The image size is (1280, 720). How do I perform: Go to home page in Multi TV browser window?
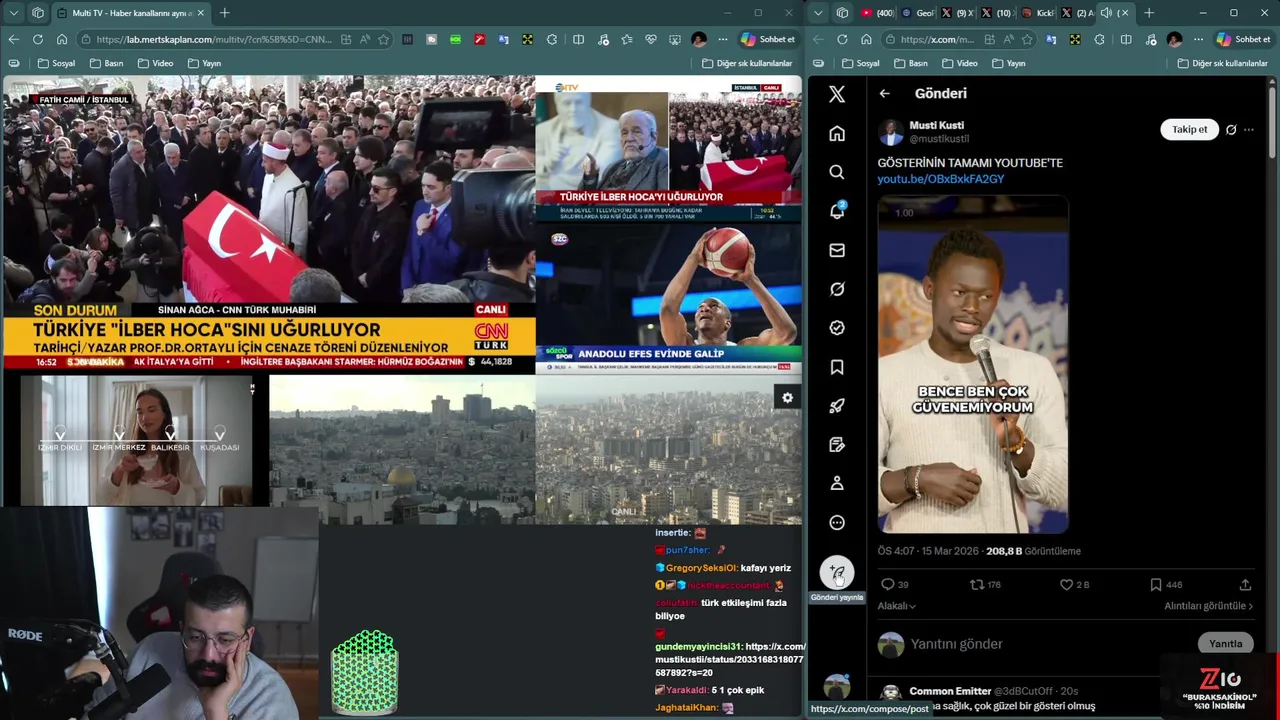click(62, 39)
